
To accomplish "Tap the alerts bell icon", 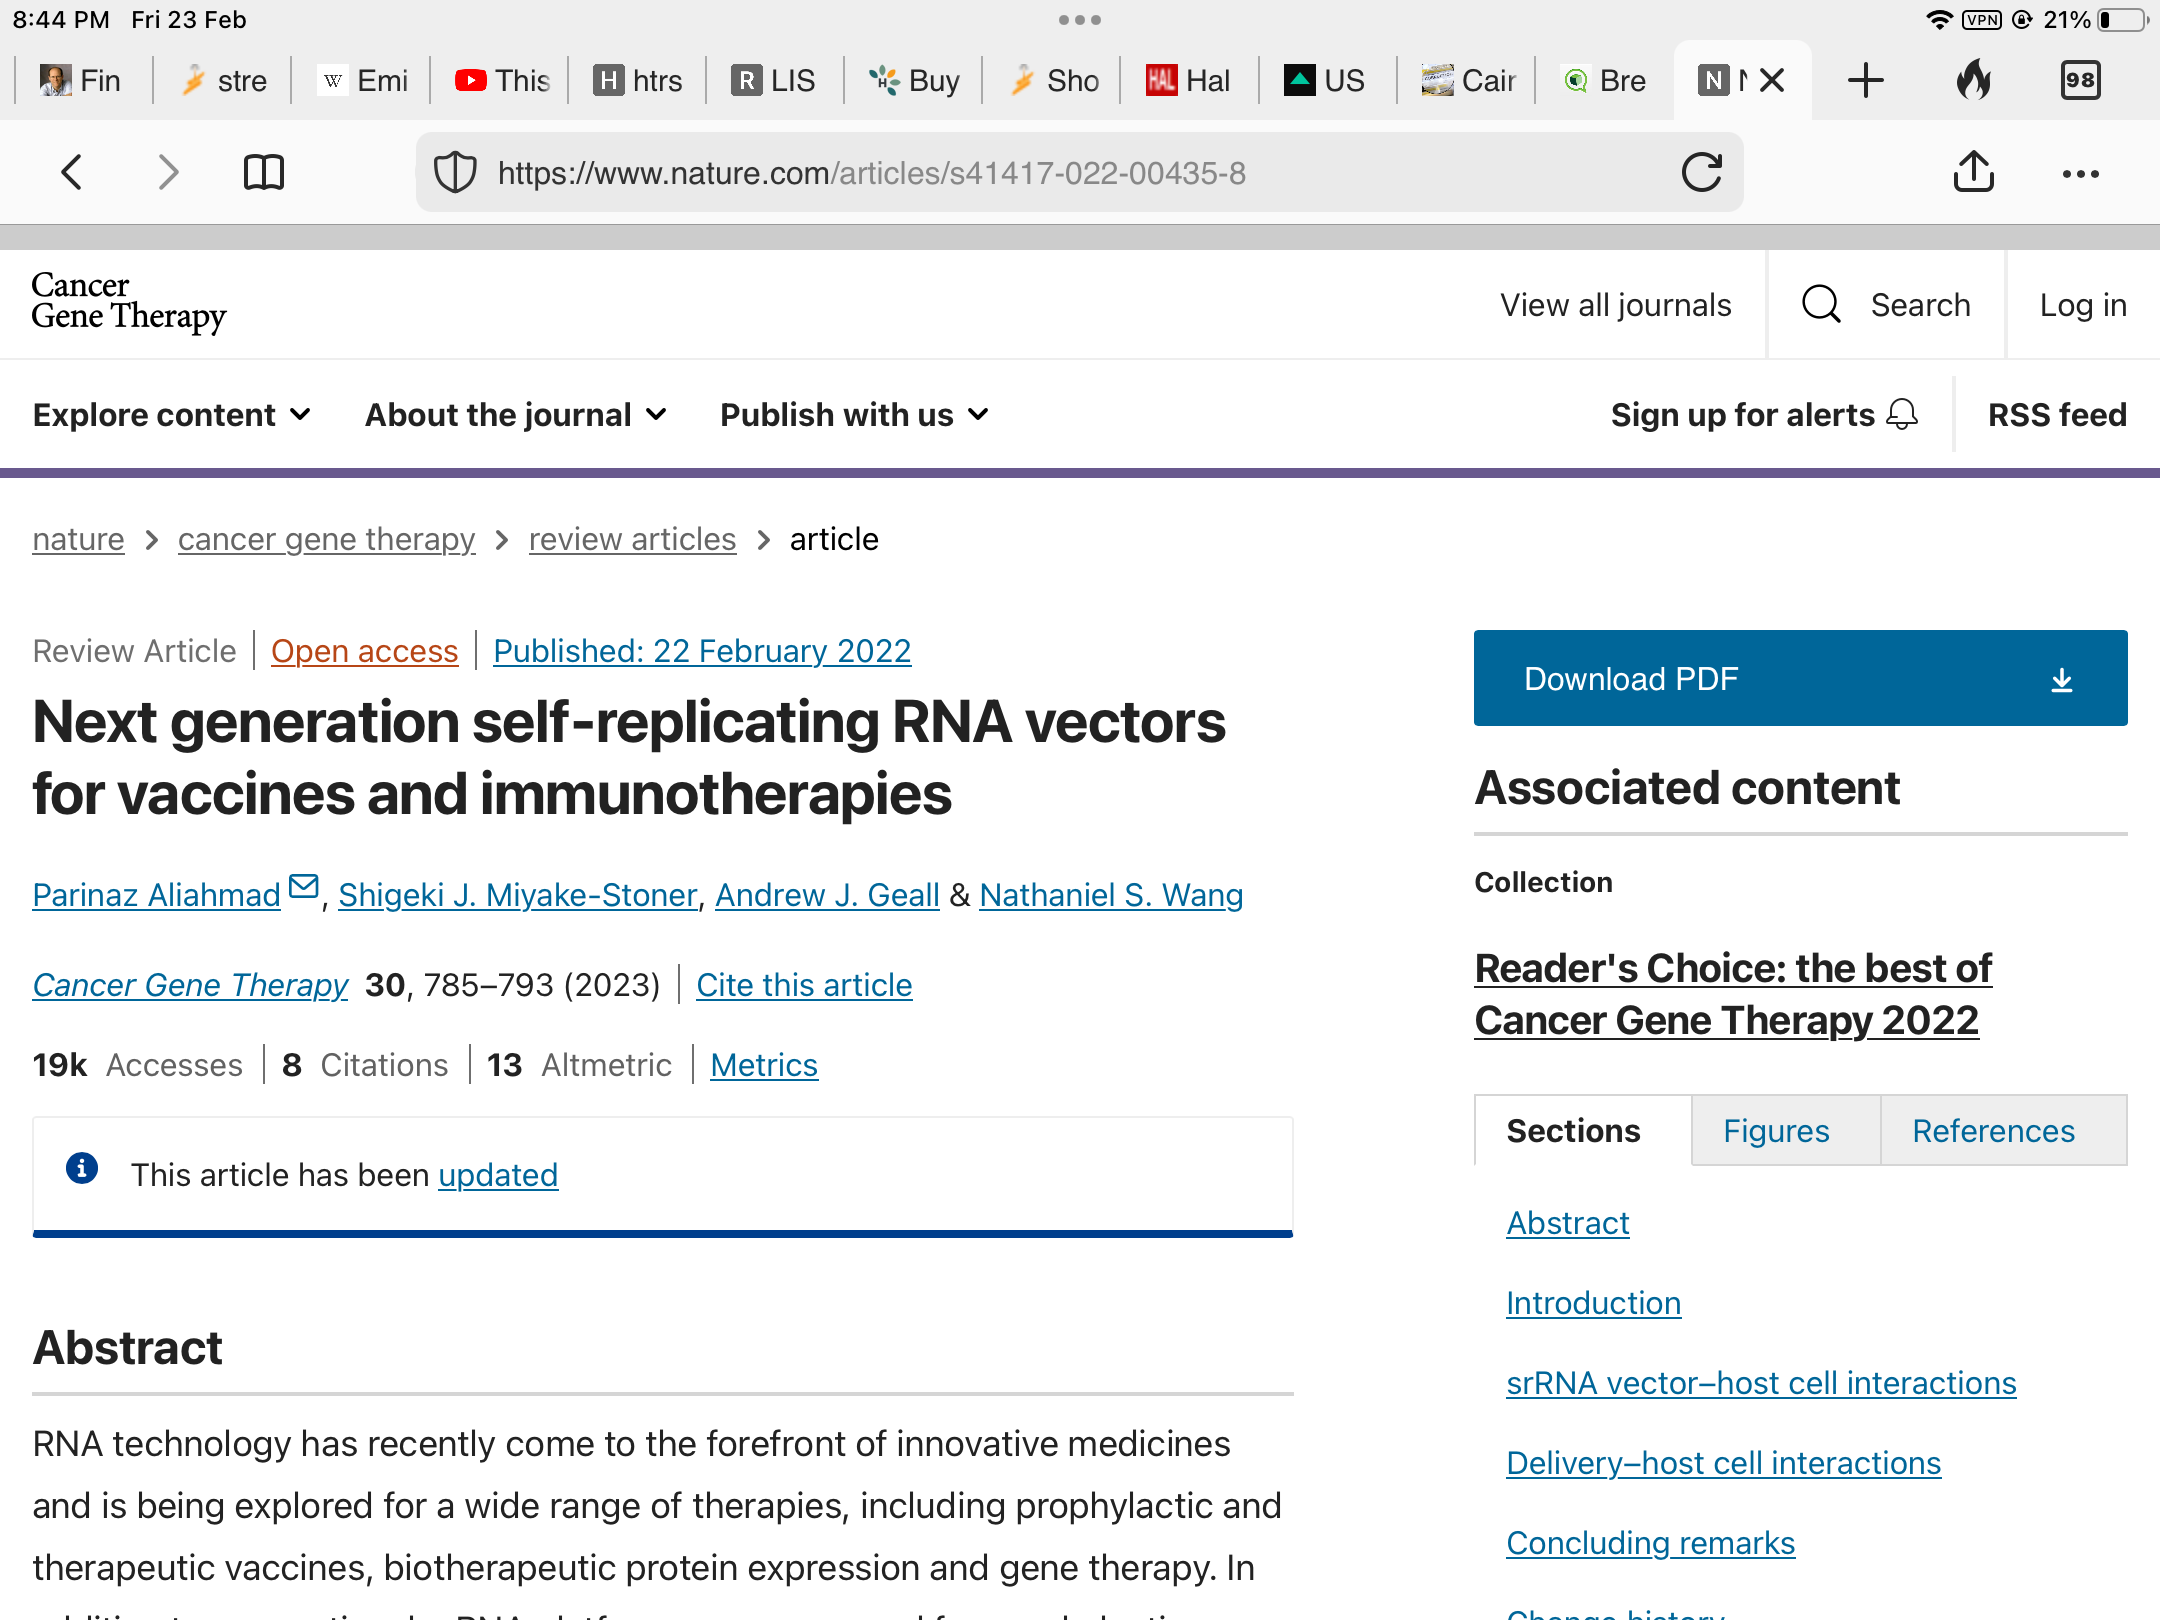I will point(1902,414).
